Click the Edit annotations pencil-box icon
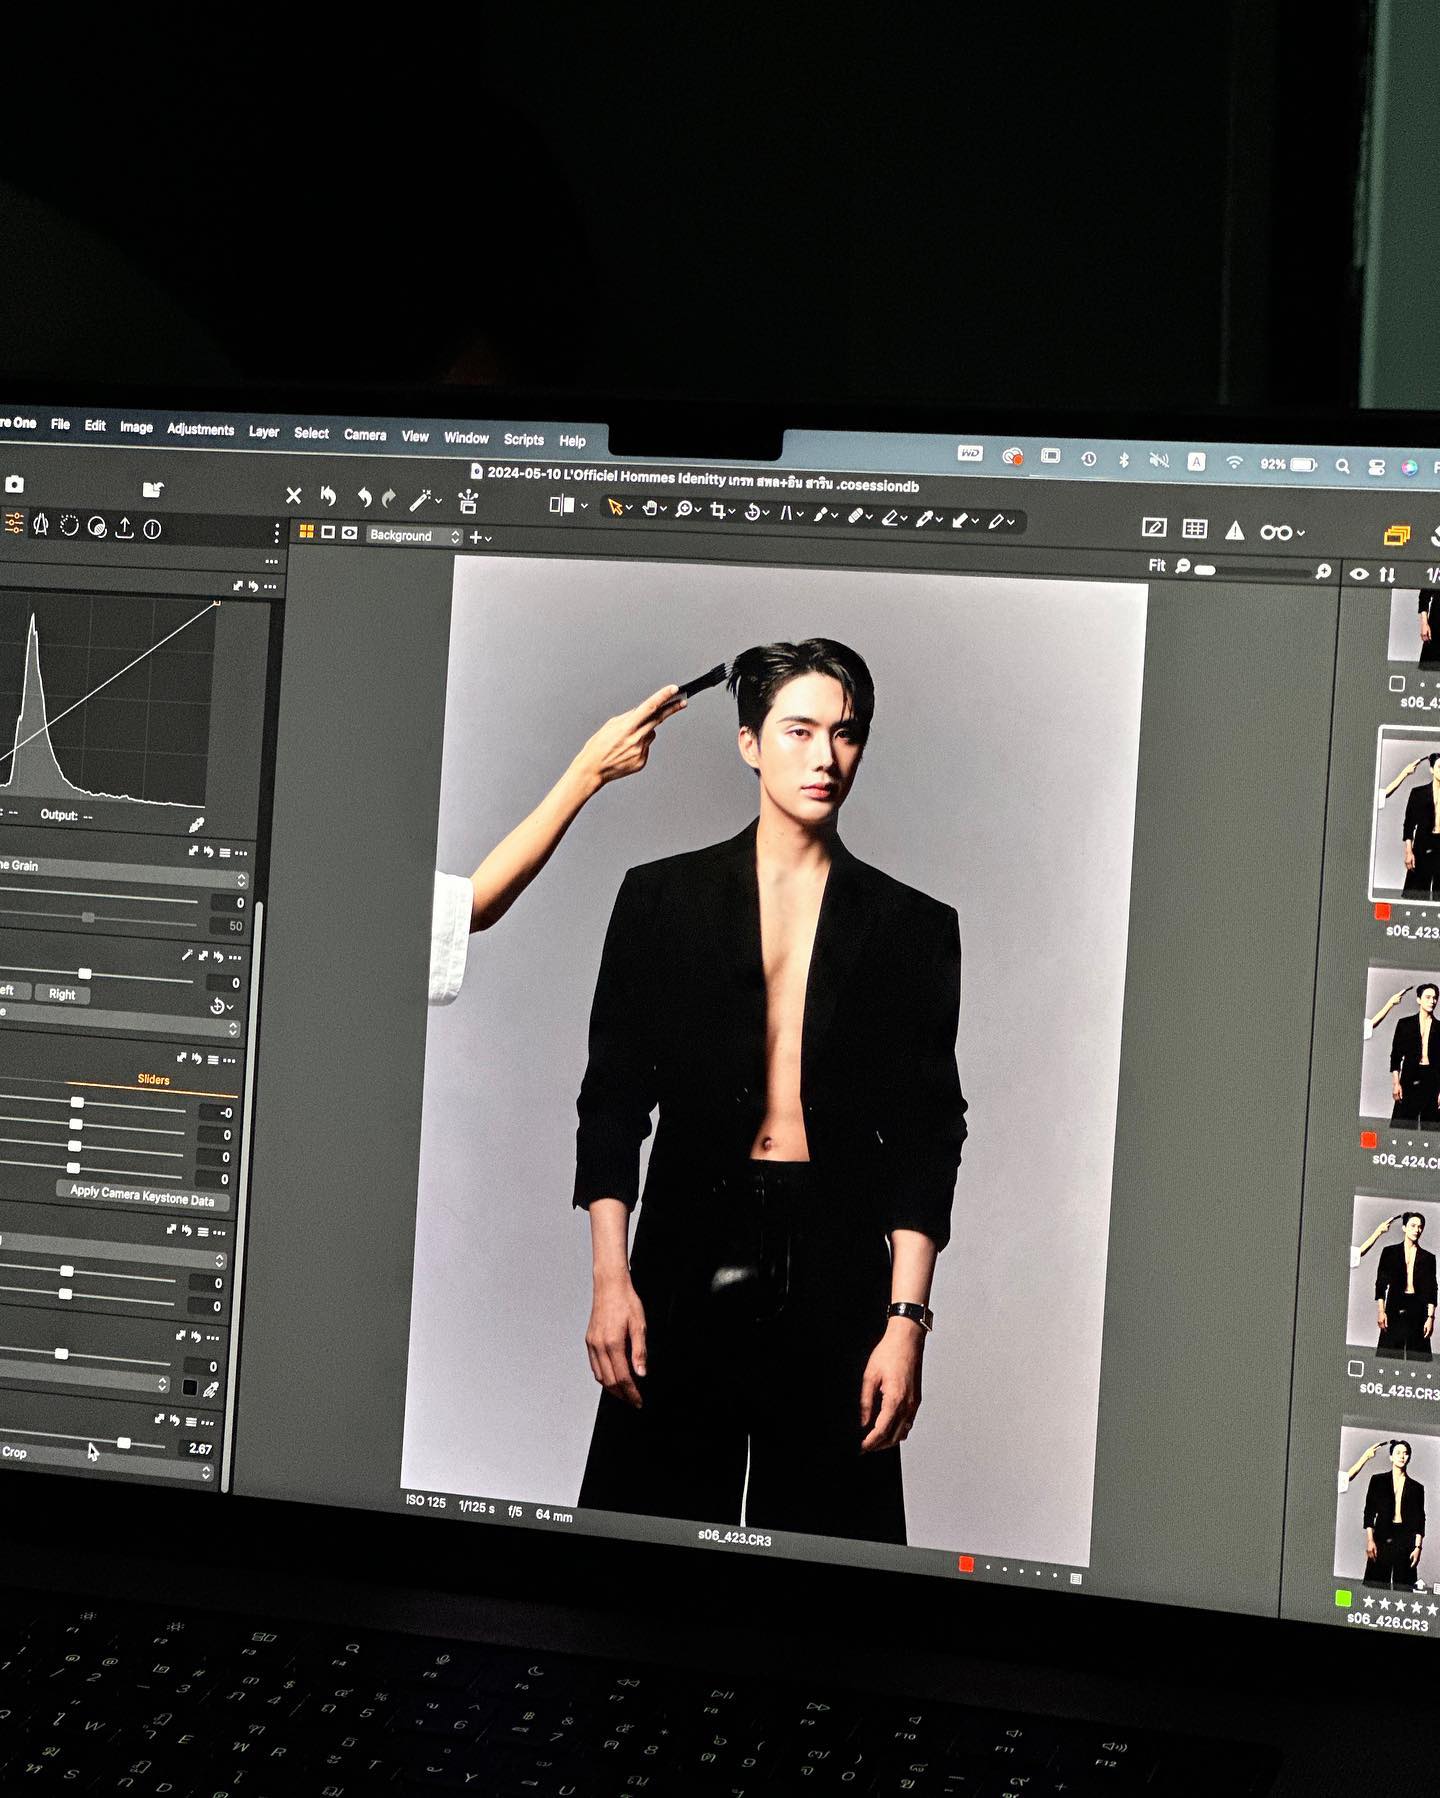The width and height of the screenshot is (1440, 1798). click(x=1154, y=527)
